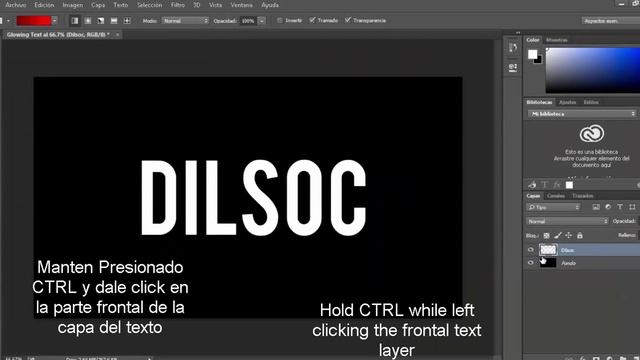Switch to the Estilos tab

coord(591,102)
